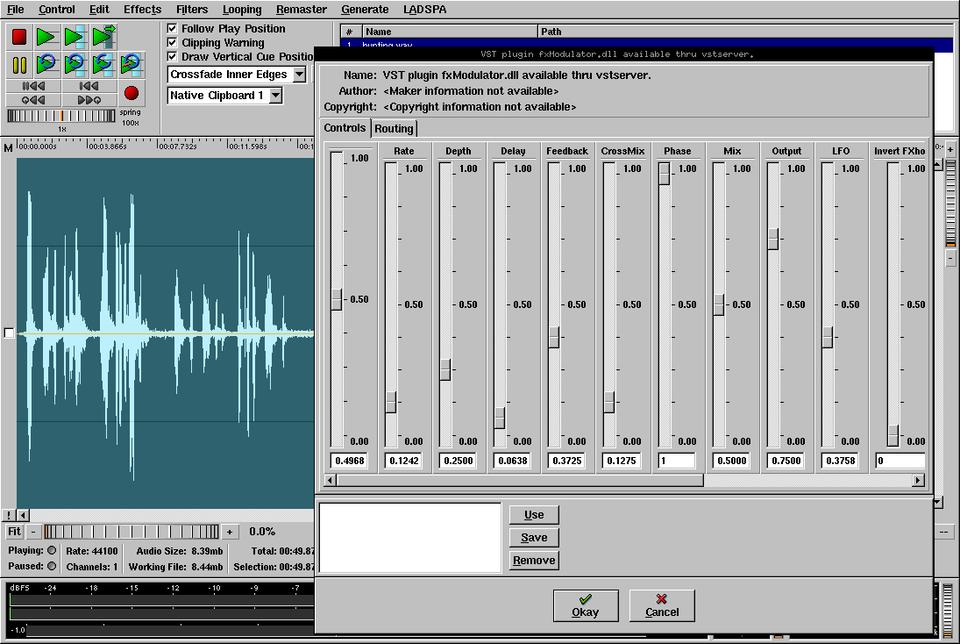Open the Effects menu

[142, 9]
